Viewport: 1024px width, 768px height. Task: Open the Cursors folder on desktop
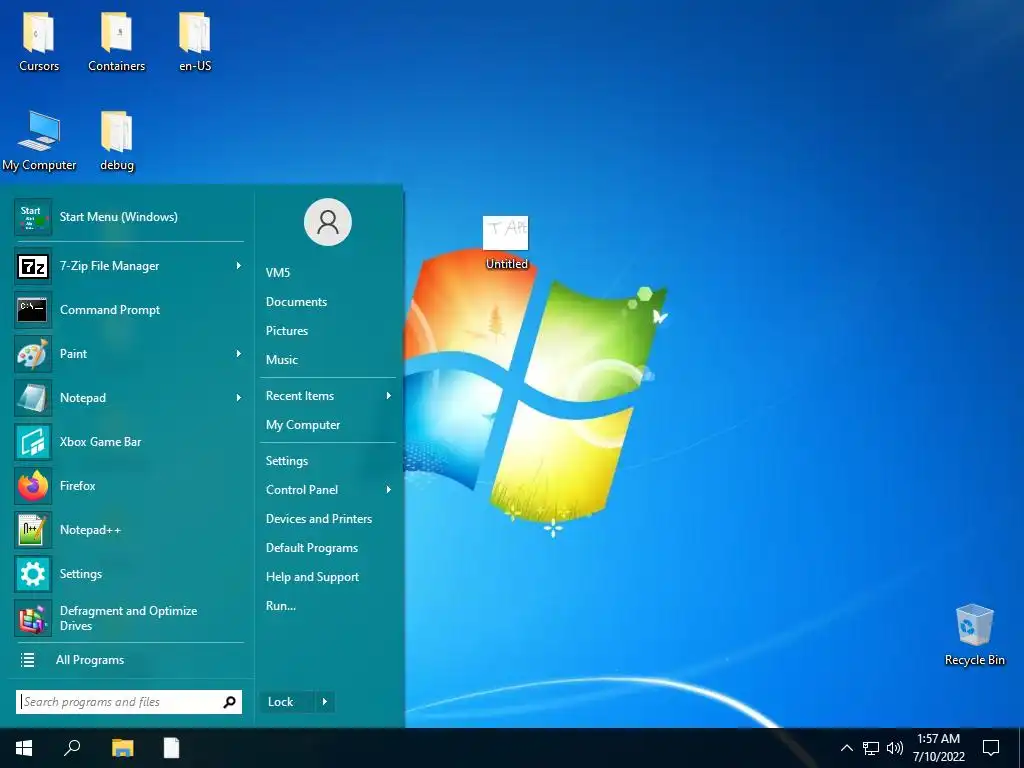click(39, 42)
